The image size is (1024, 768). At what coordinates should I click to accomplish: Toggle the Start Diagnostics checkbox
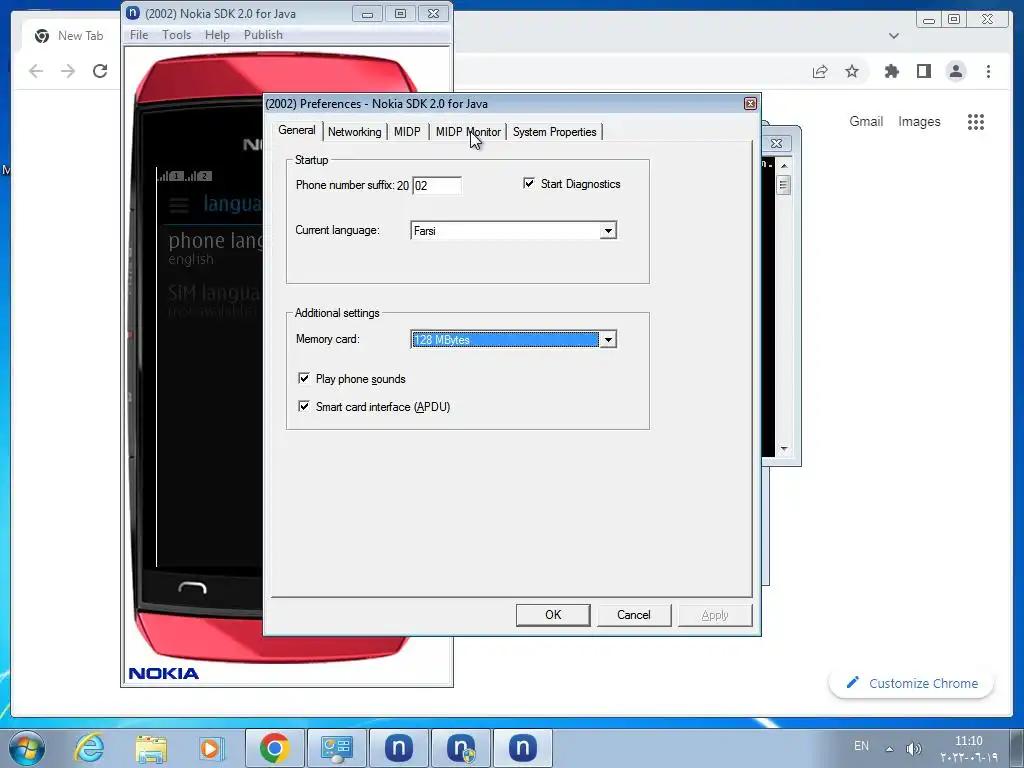tap(528, 184)
